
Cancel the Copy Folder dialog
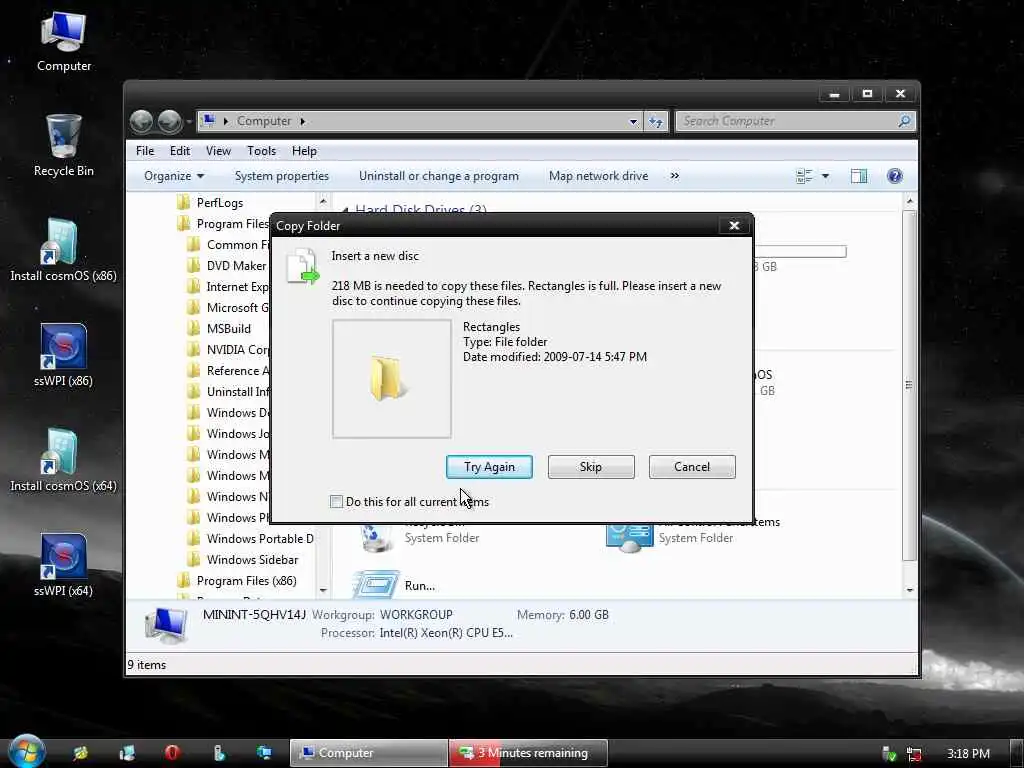pos(692,467)
